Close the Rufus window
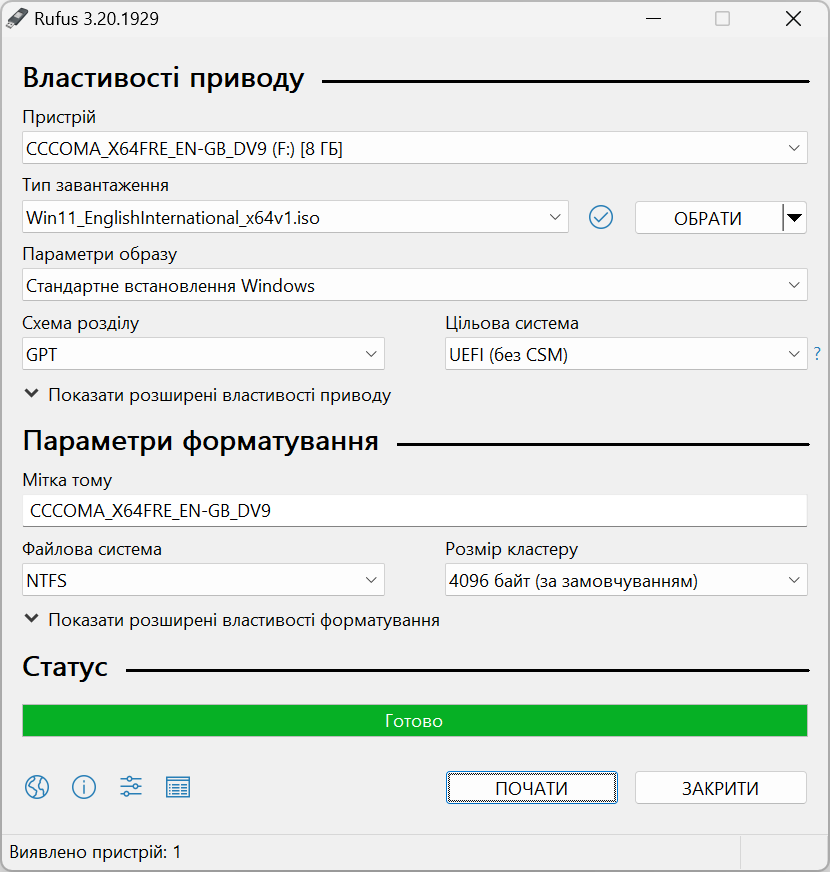830x872 pixels. [793, 18]
